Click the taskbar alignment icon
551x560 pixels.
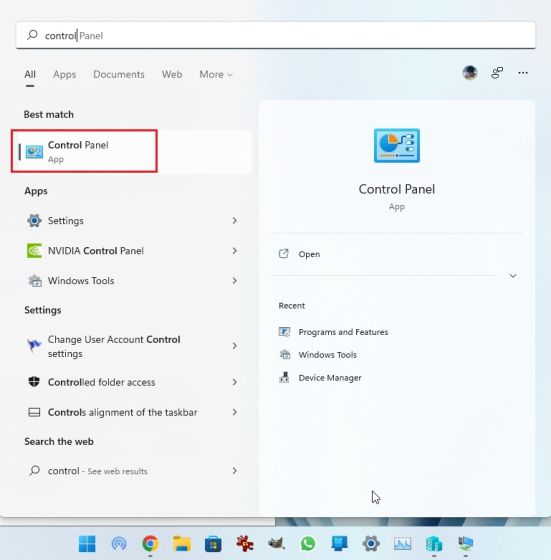[x=34, y=412]
